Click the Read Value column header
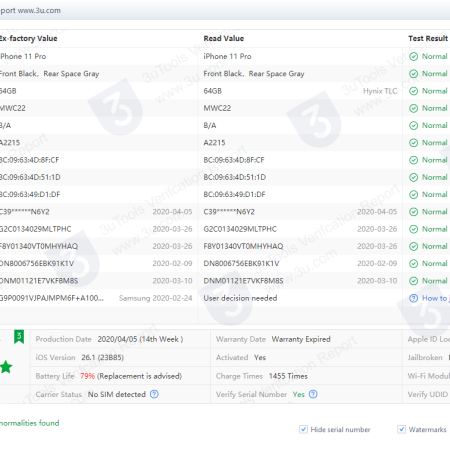This screenshot has height=450, width=450. click(224, 38)
